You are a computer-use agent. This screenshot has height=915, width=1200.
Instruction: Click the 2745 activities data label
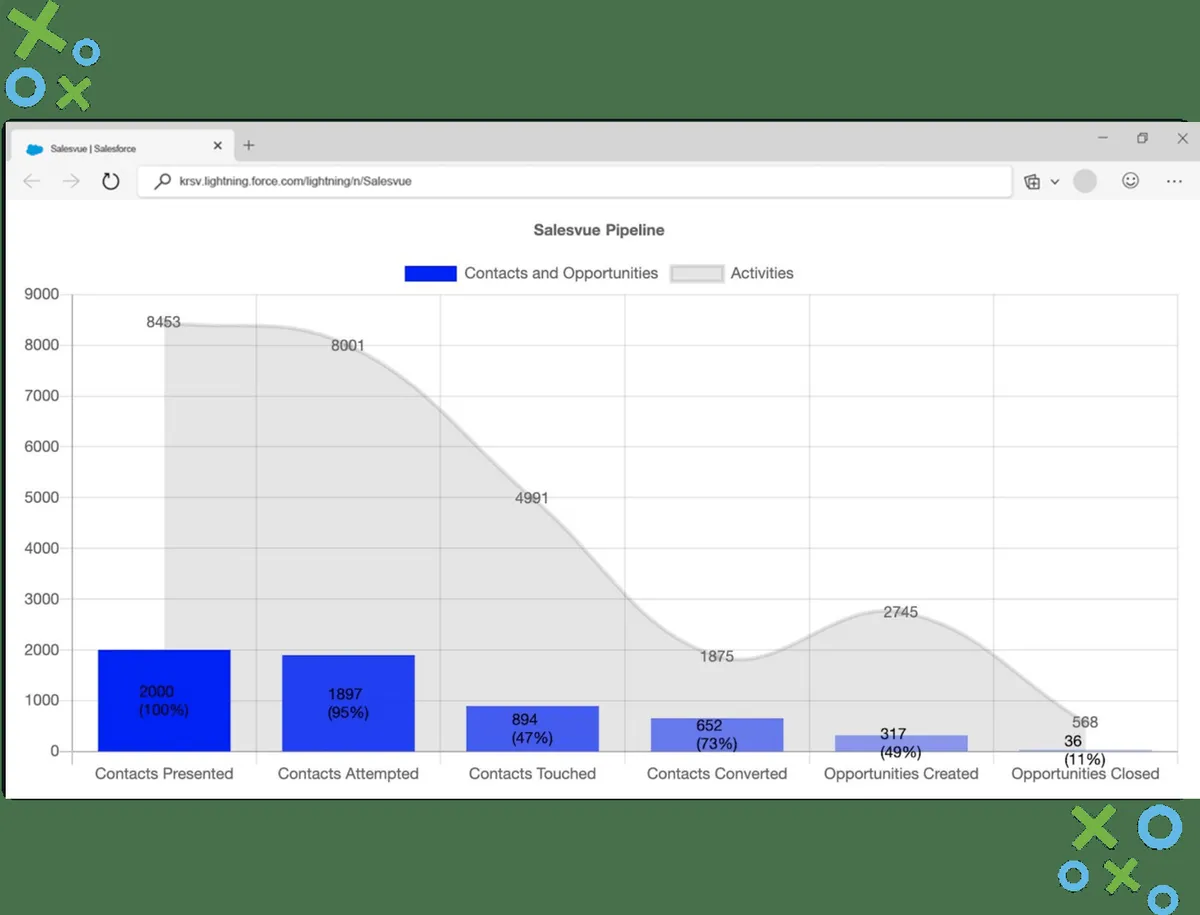pos(901,612)
